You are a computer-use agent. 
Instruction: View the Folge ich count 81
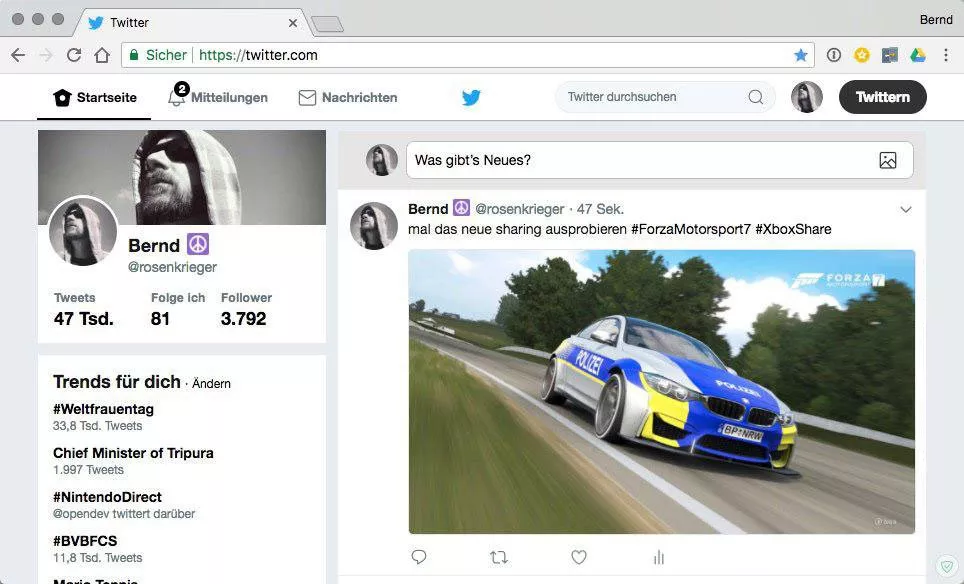160,318
